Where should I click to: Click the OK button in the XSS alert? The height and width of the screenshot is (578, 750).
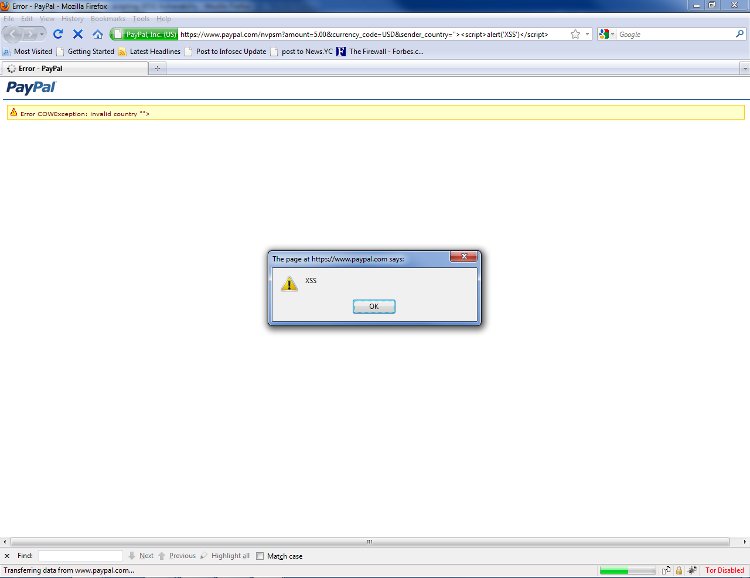(374, 306)
